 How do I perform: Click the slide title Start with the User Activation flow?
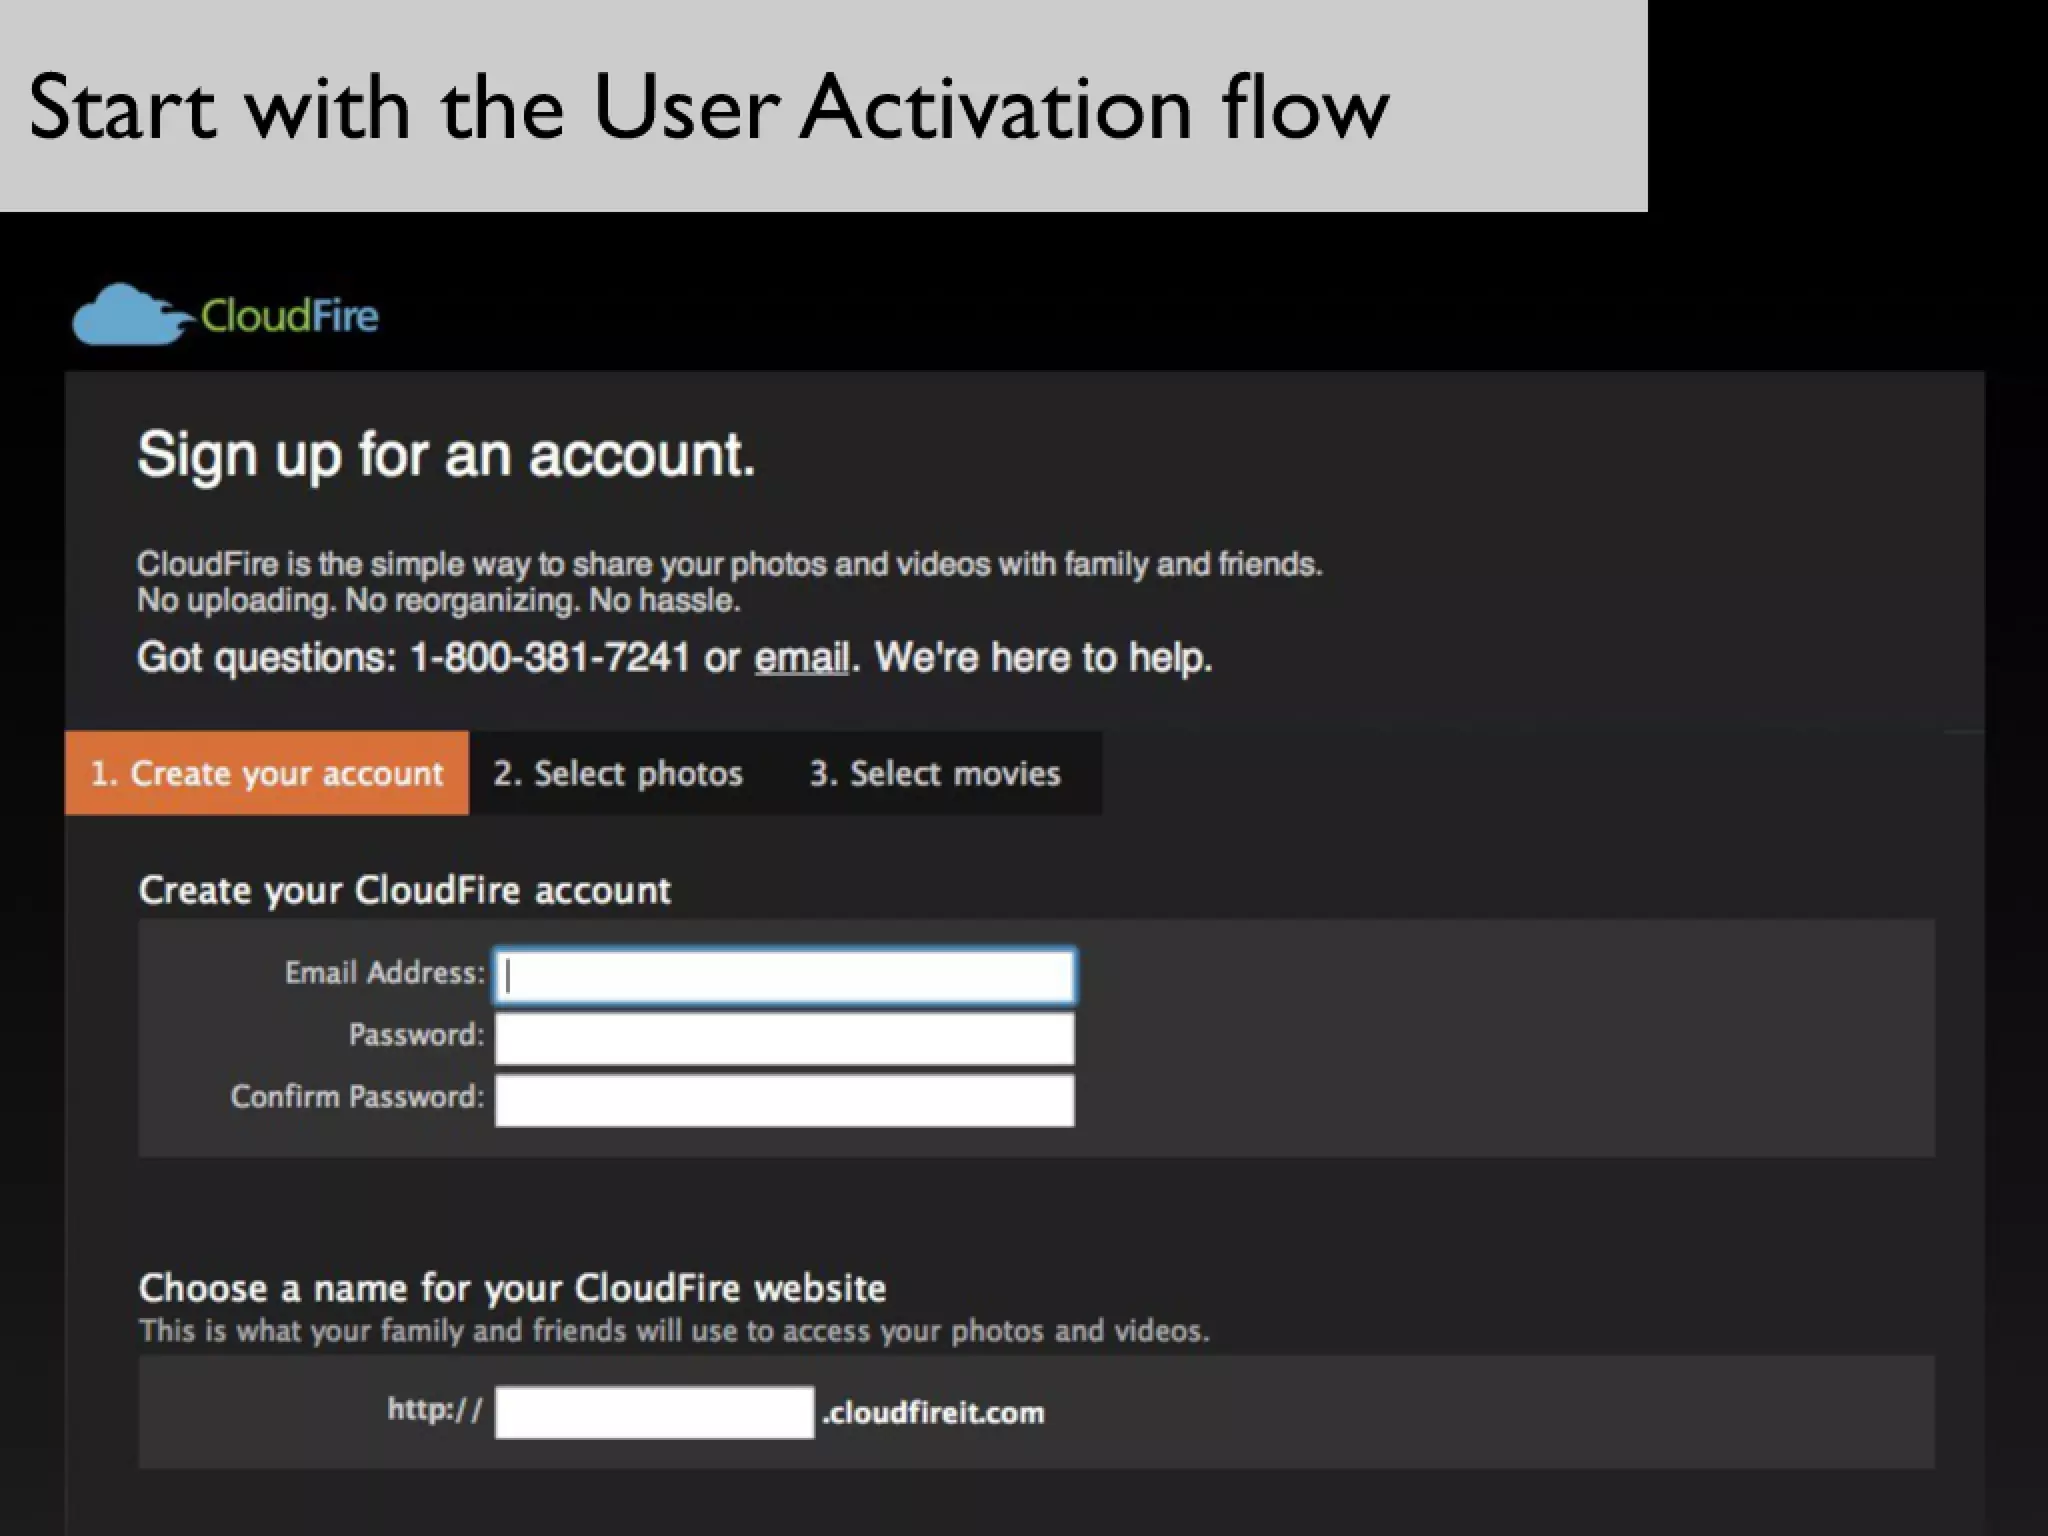[709, 106]
